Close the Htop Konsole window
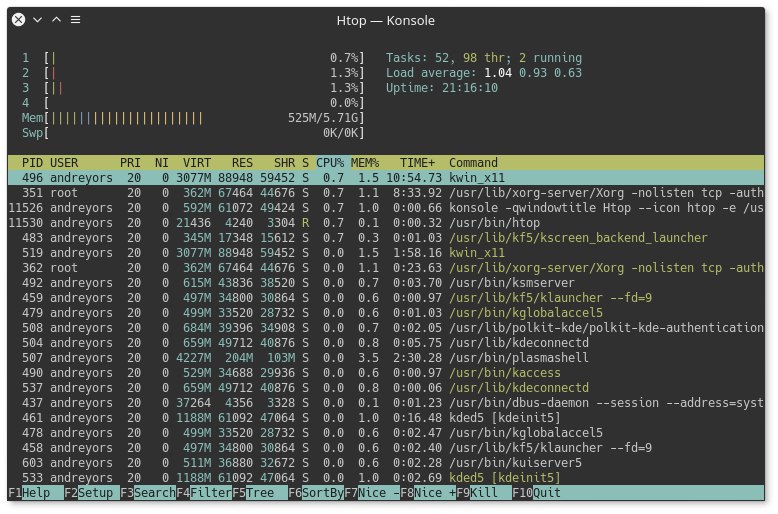This screenshot has height=514, width=778. (x=18, y=20)
